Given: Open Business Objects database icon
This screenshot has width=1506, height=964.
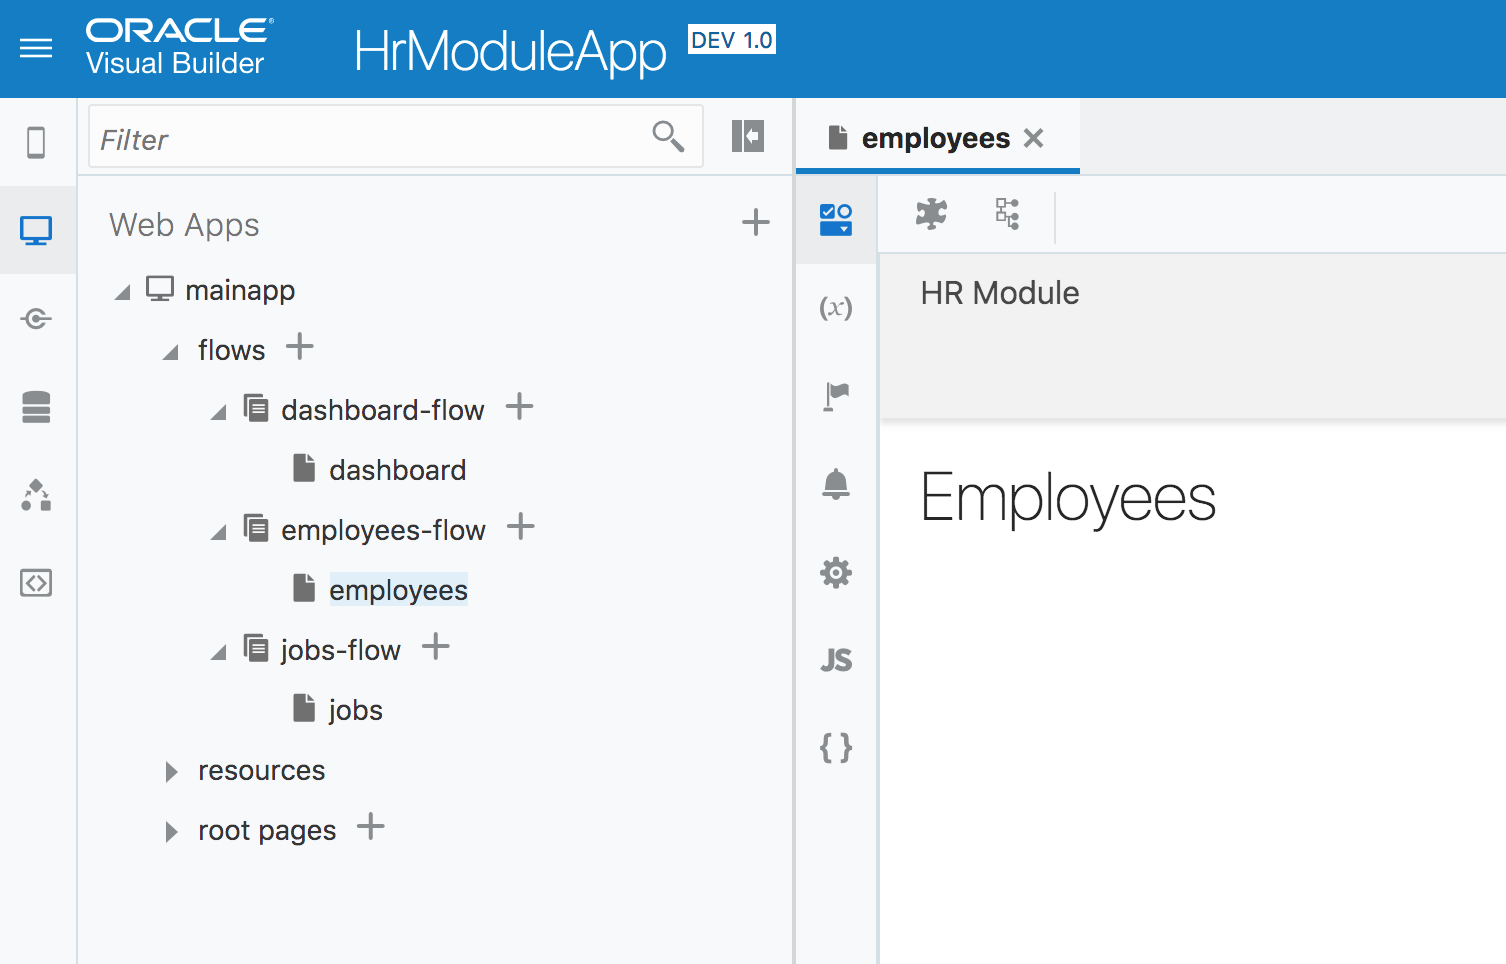Looking at the screenshot, I should pyautogui.click(x=36, y=407).
